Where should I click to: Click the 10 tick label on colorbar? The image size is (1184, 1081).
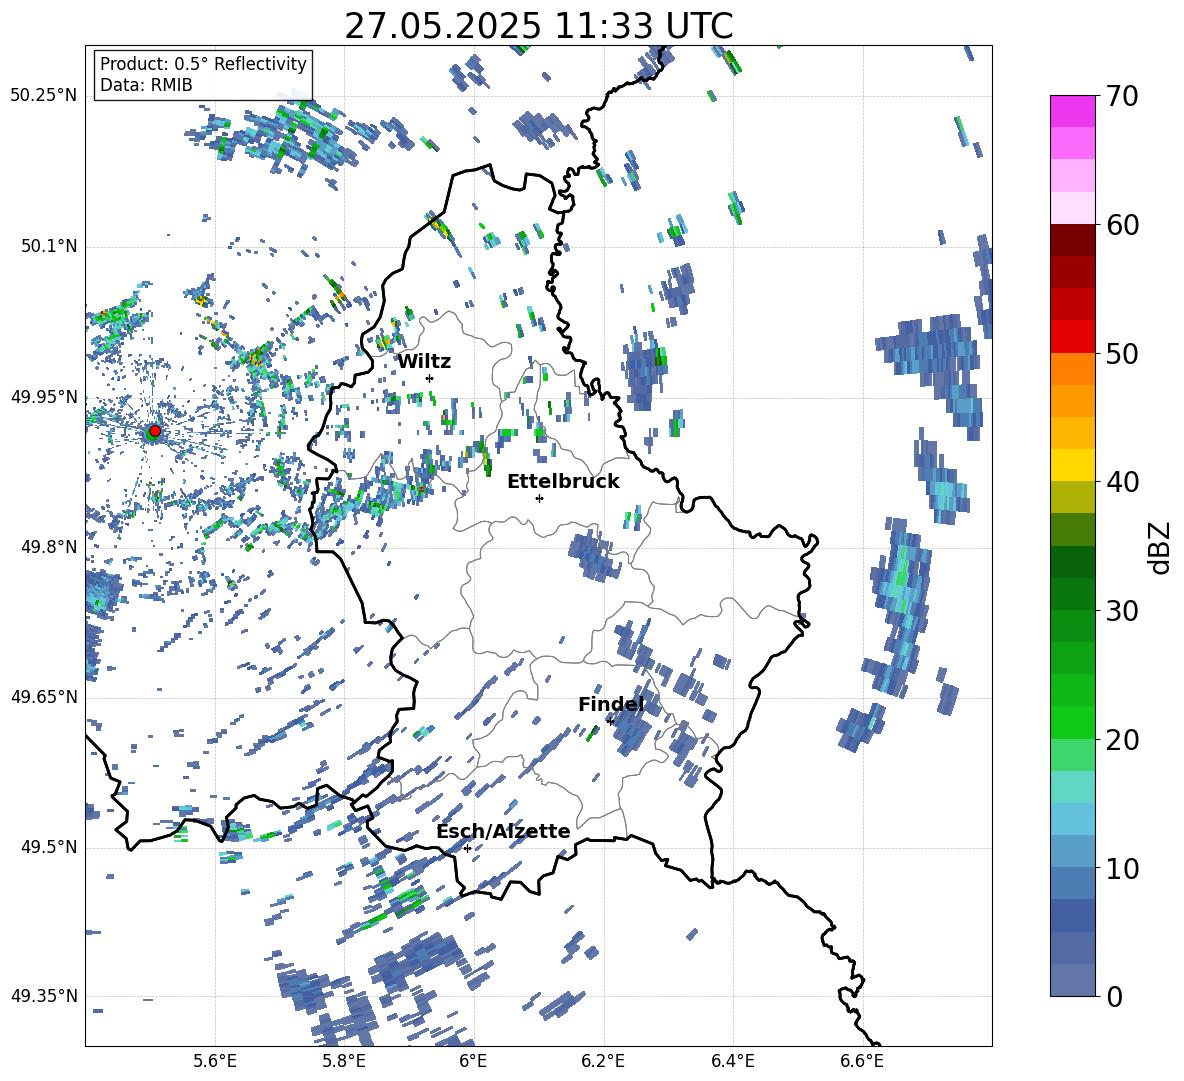point(1122,868)
